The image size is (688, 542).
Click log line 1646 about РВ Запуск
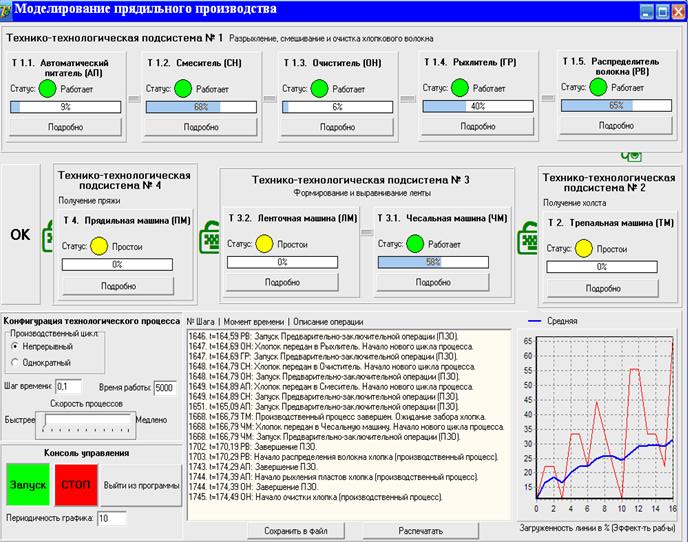[324, 337]
